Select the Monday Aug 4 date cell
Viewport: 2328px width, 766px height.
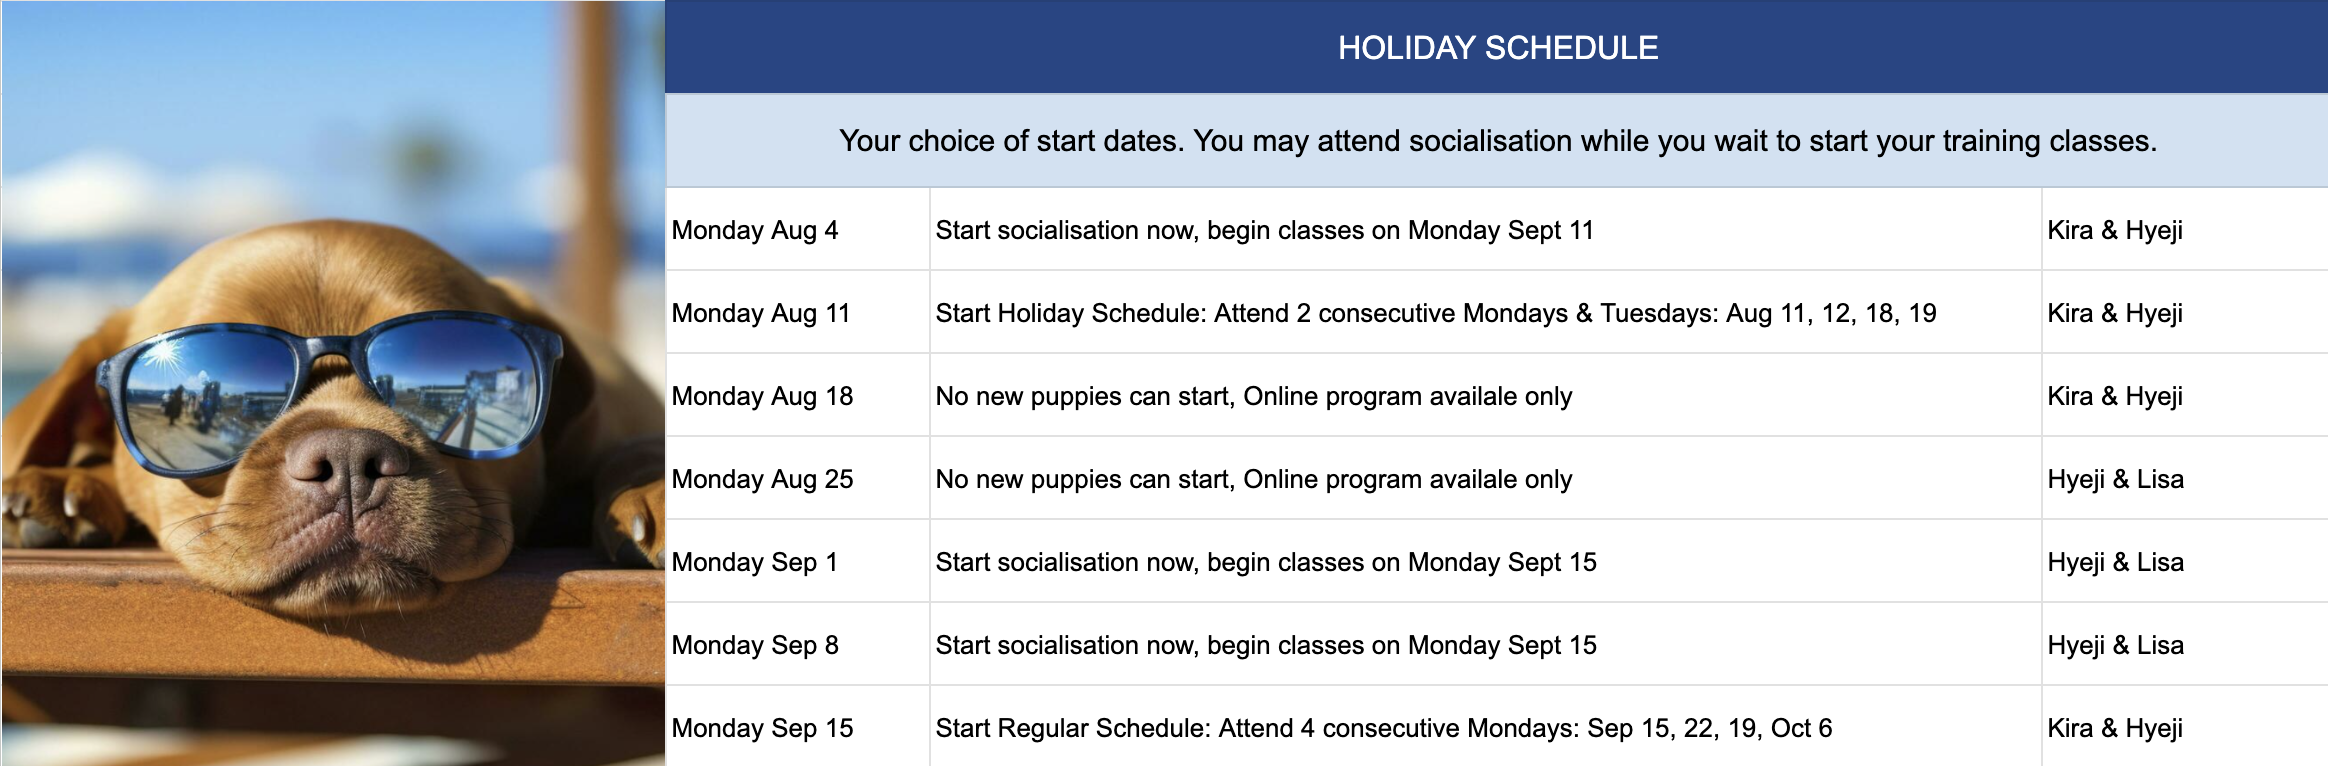(x=798, y=229)
